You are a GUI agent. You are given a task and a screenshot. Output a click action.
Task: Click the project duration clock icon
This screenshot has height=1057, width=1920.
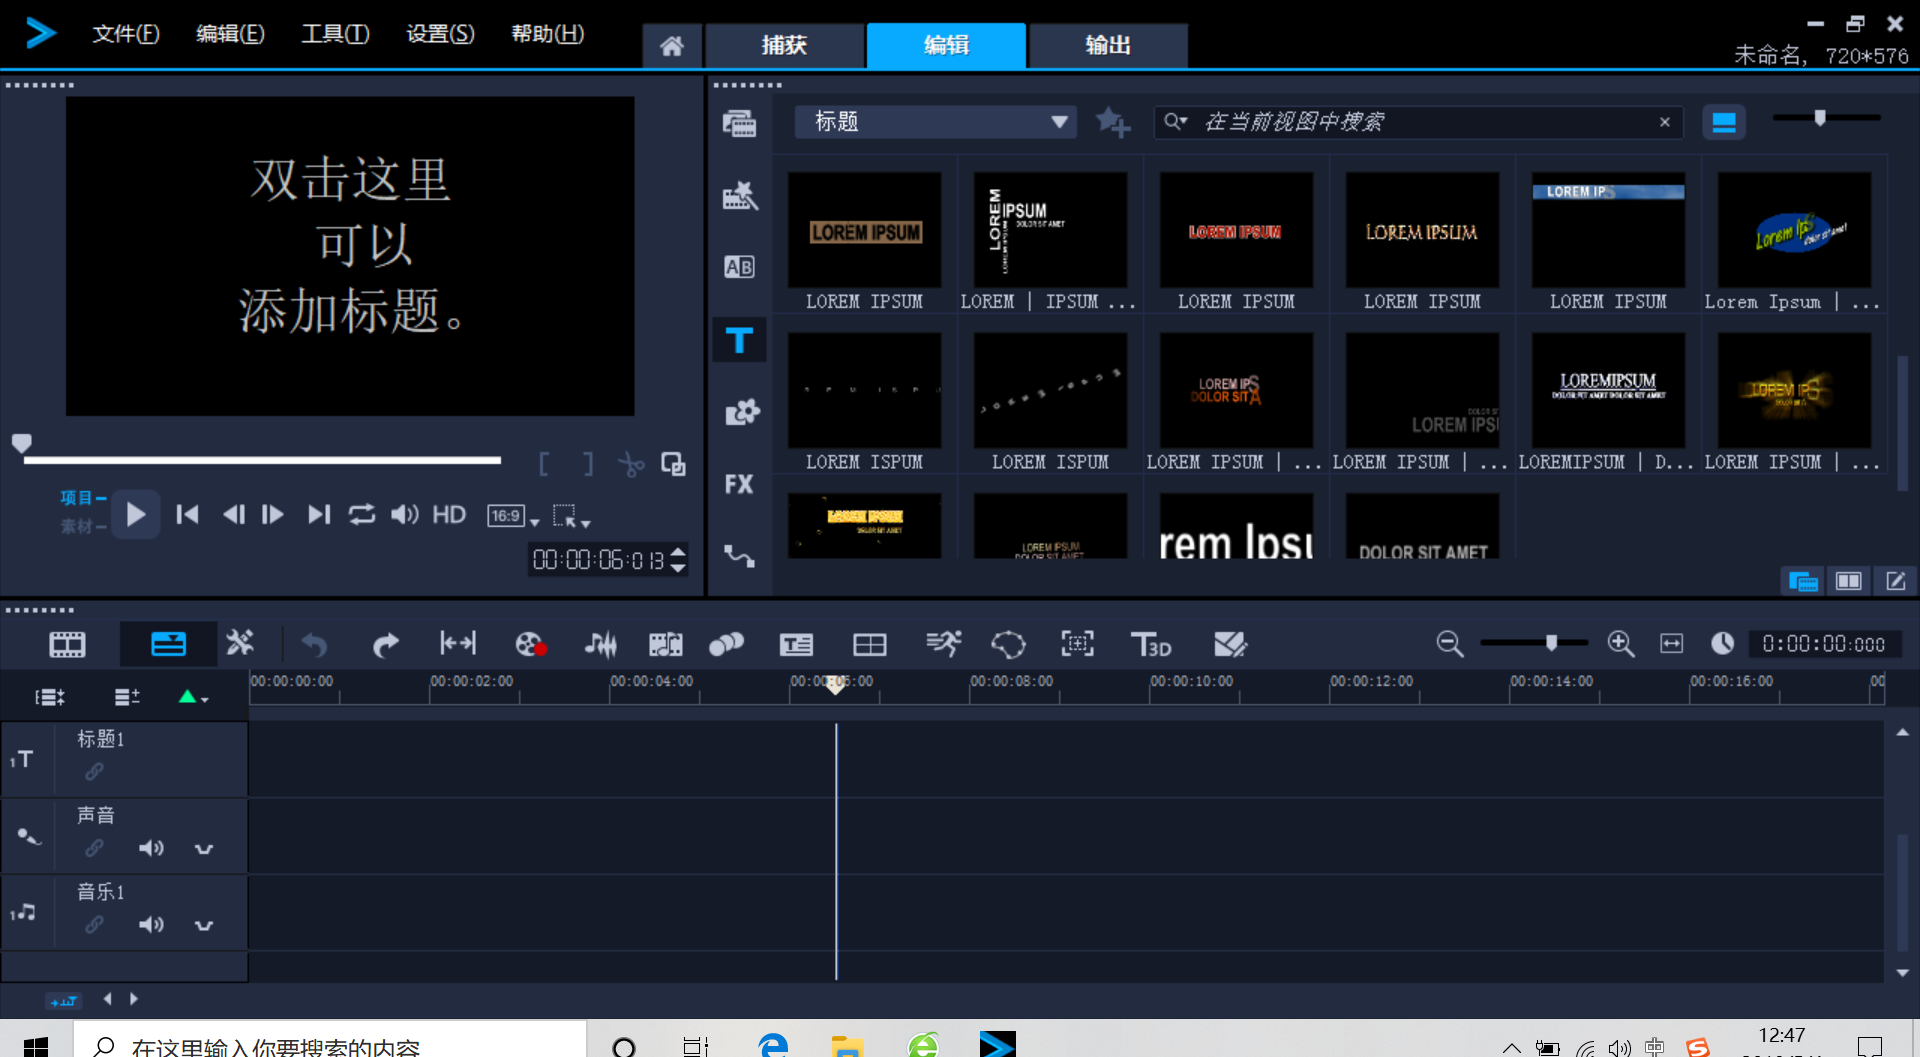[1722, 644]
